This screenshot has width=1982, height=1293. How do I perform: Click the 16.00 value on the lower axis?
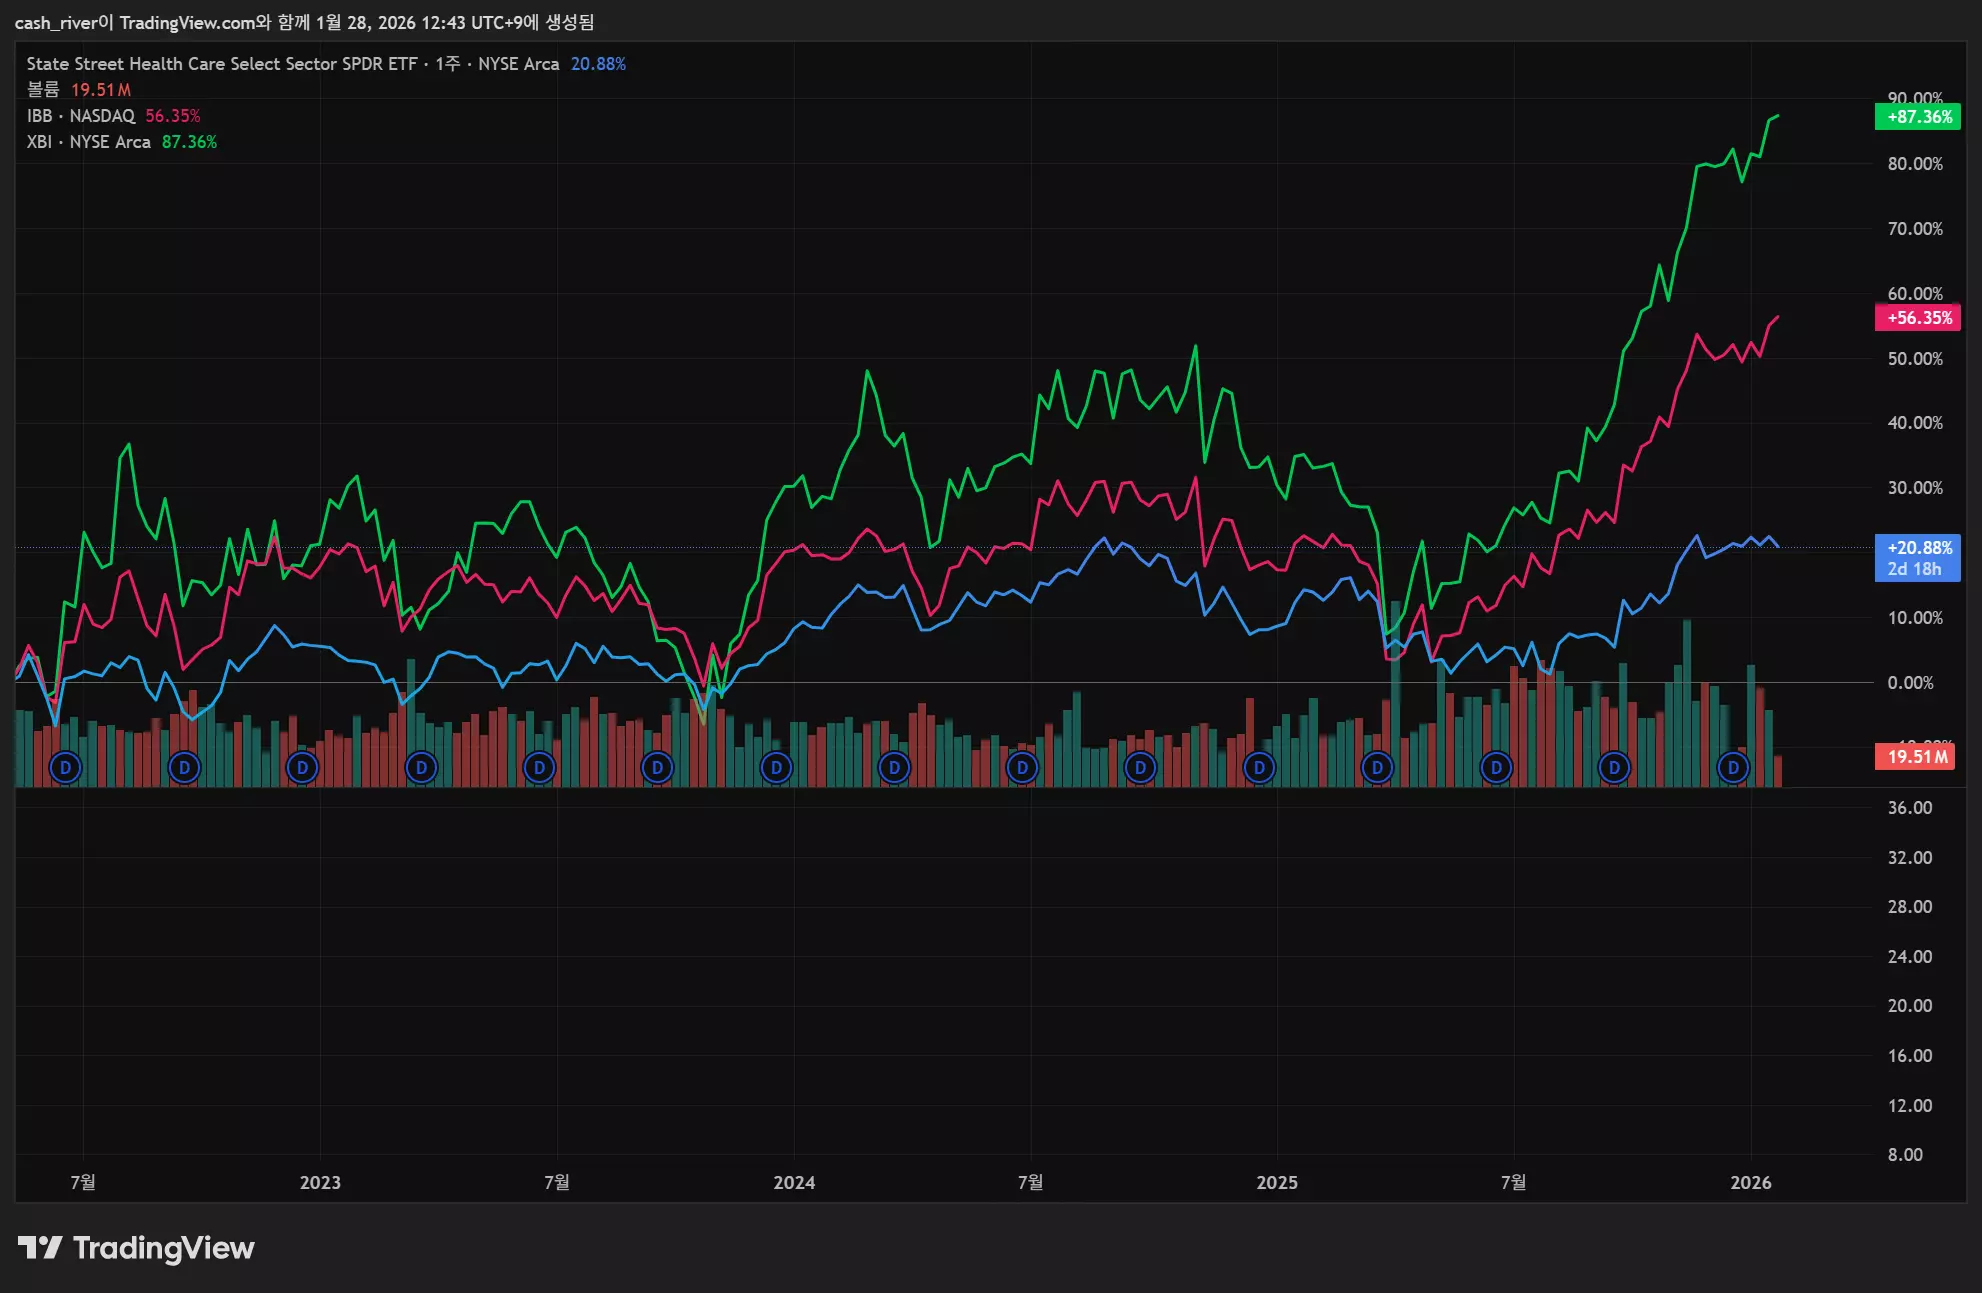click(1910, 1056)
